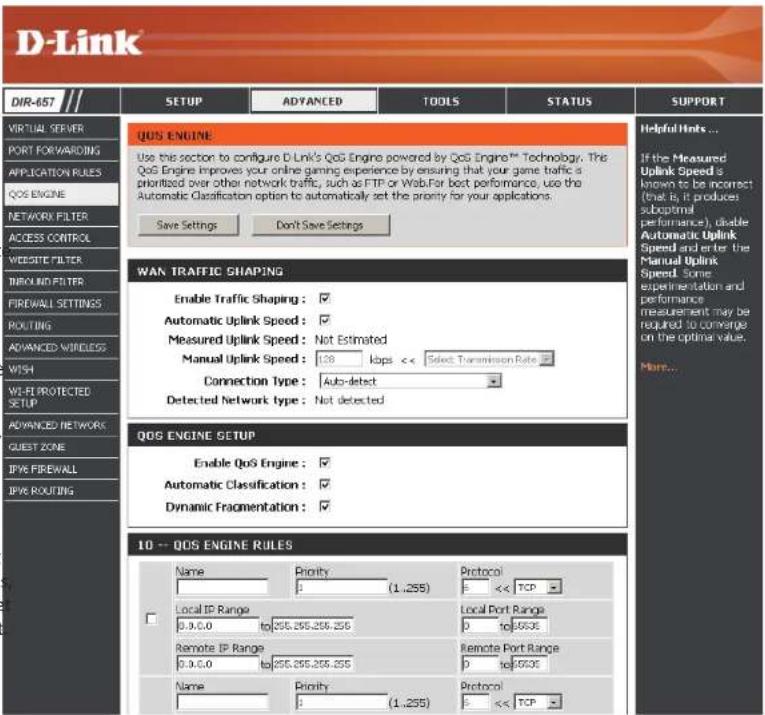
Task: Focus the second rule Name field
Action: 222,702
